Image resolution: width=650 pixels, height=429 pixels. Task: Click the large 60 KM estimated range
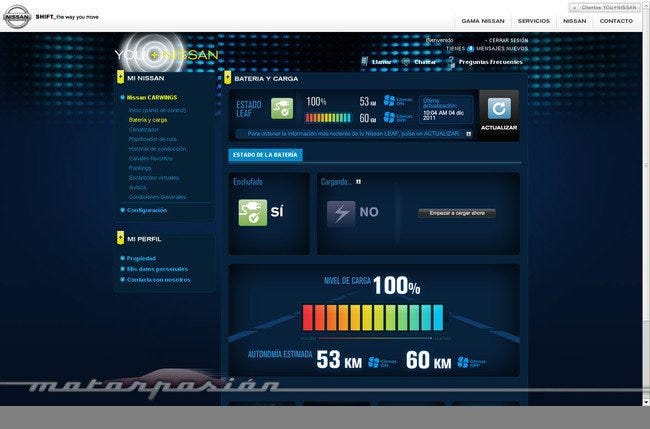429,360
